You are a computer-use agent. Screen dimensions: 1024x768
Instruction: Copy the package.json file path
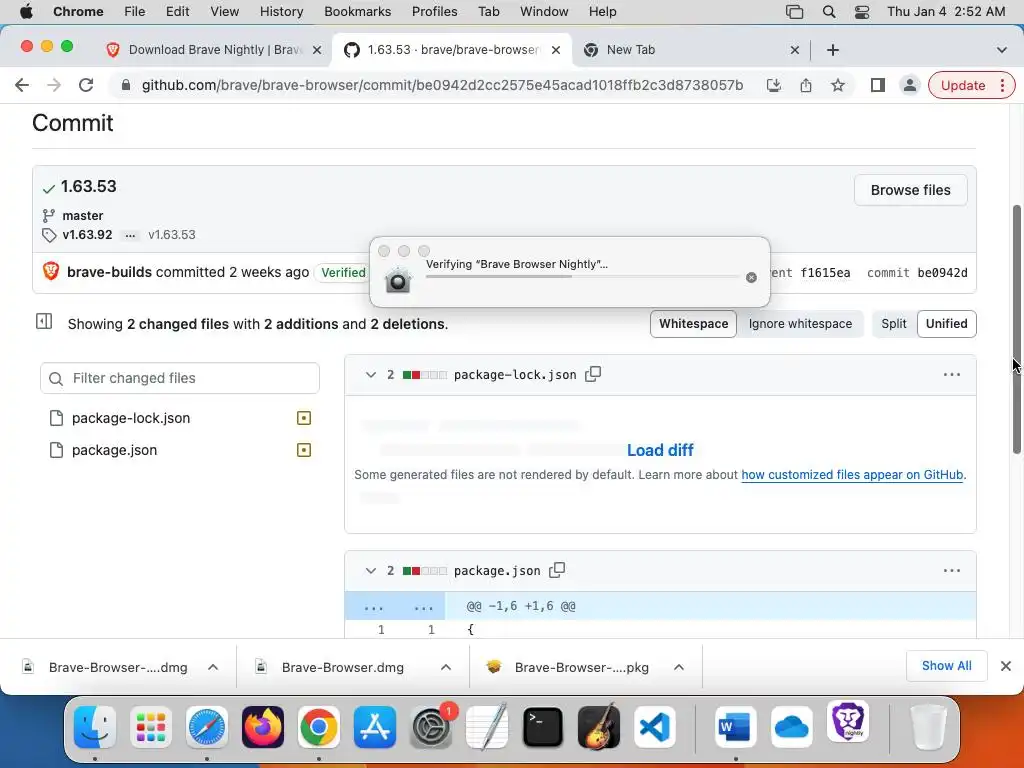pos(557,570)
